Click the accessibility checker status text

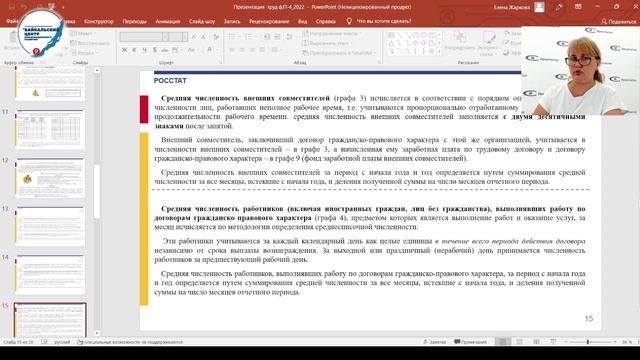[130, 342]
